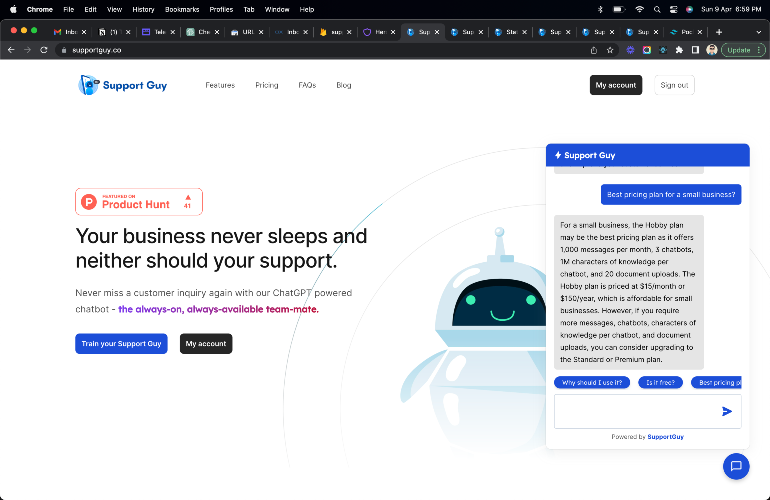Click 'Best pricing plan for a small business?' message
Screen dimensions: 770x500
[671, 194]
